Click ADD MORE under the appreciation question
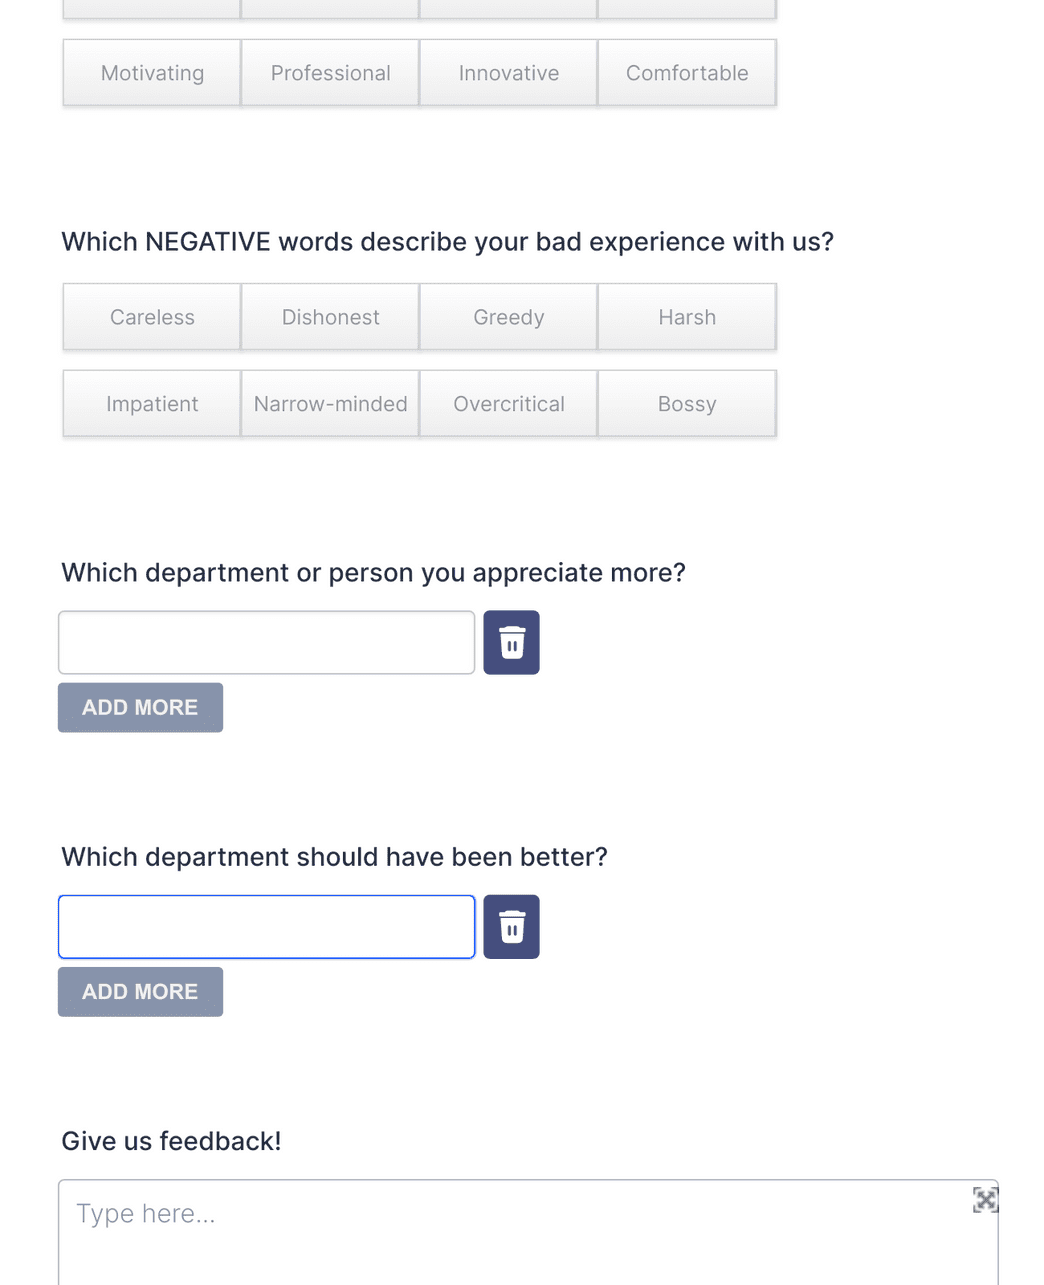This screenshot has height=1285, width=1044. (140, 707)
